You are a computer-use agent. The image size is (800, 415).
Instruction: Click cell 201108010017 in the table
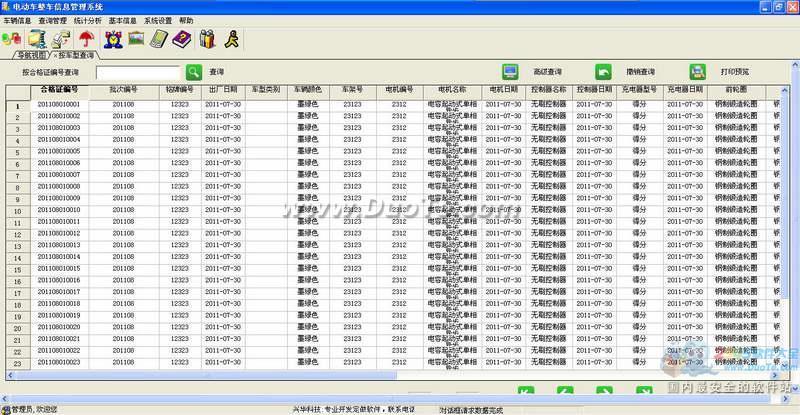click(x=59, y=292)
